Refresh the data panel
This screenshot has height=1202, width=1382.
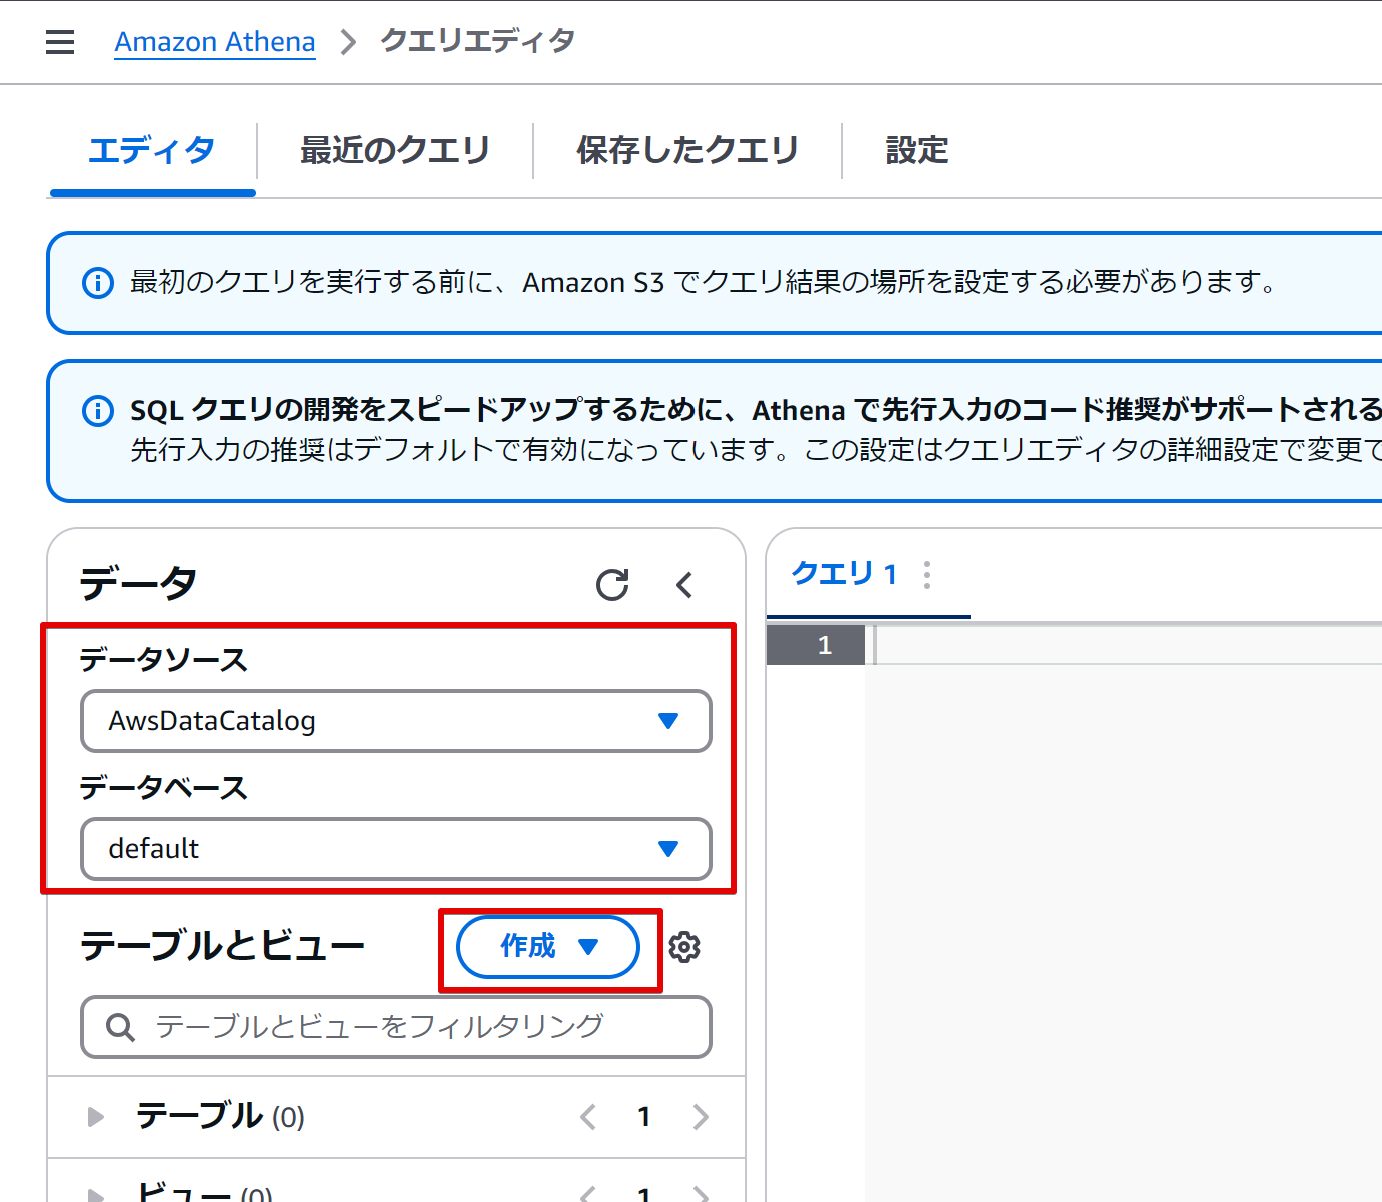pos(613,585)
